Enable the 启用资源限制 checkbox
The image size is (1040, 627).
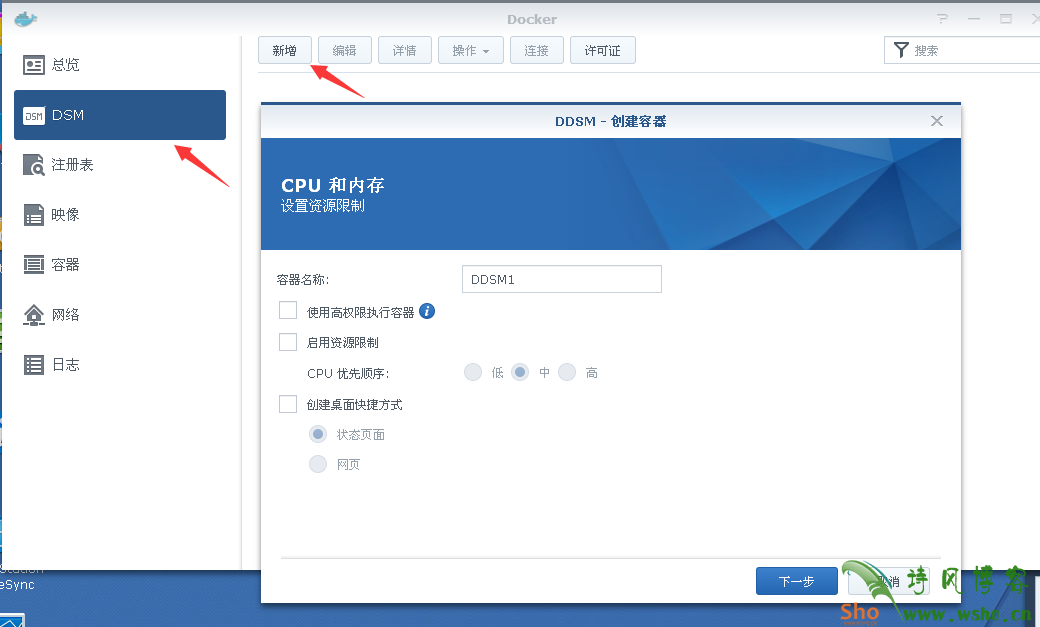tap(288, 340)
